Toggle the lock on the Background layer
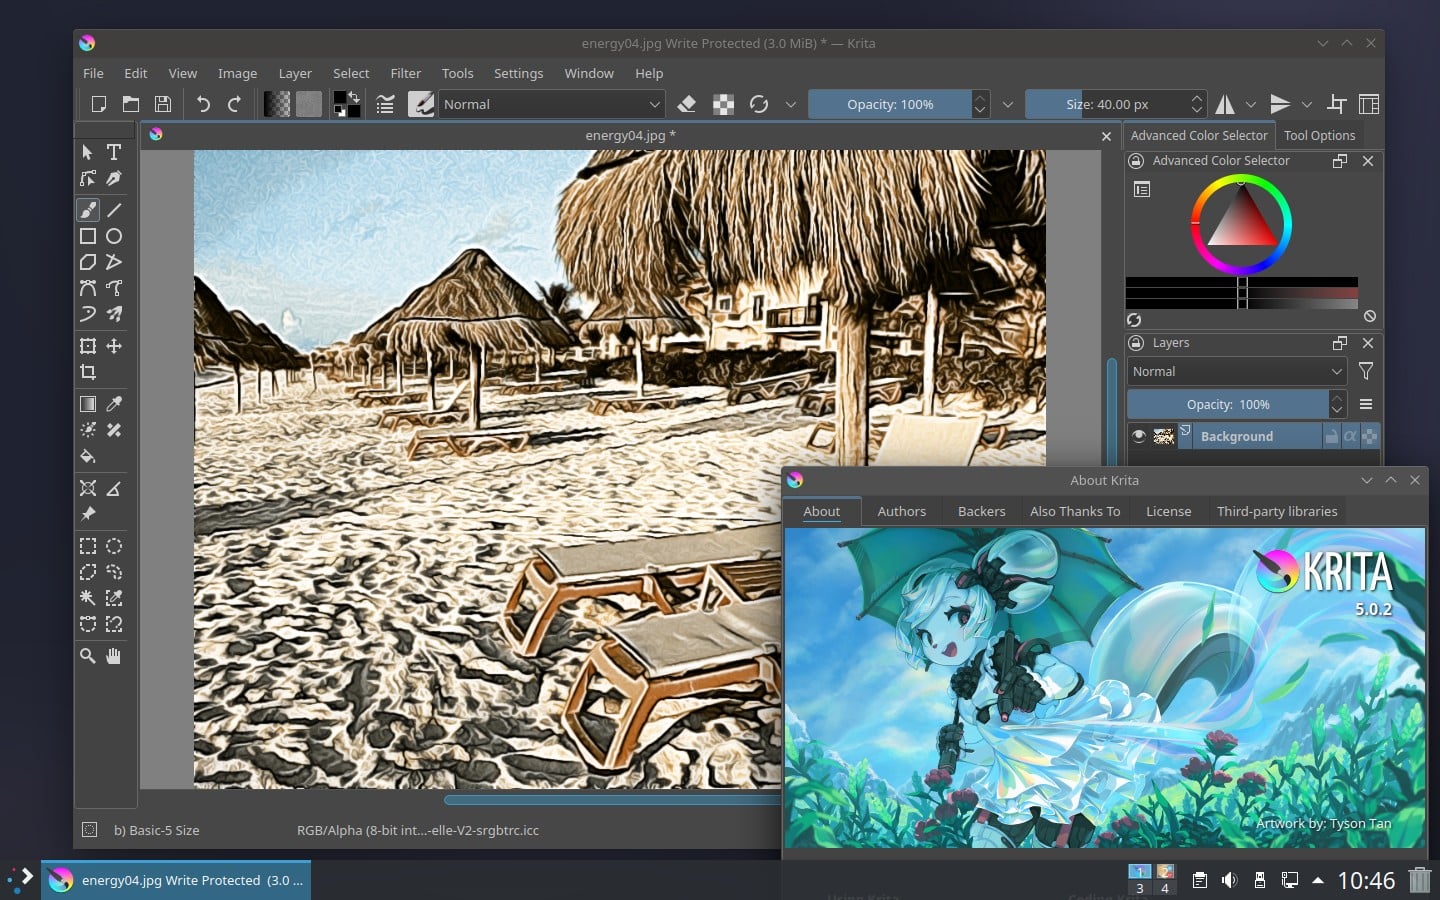1440x900 pixels. pos(1331,435)
